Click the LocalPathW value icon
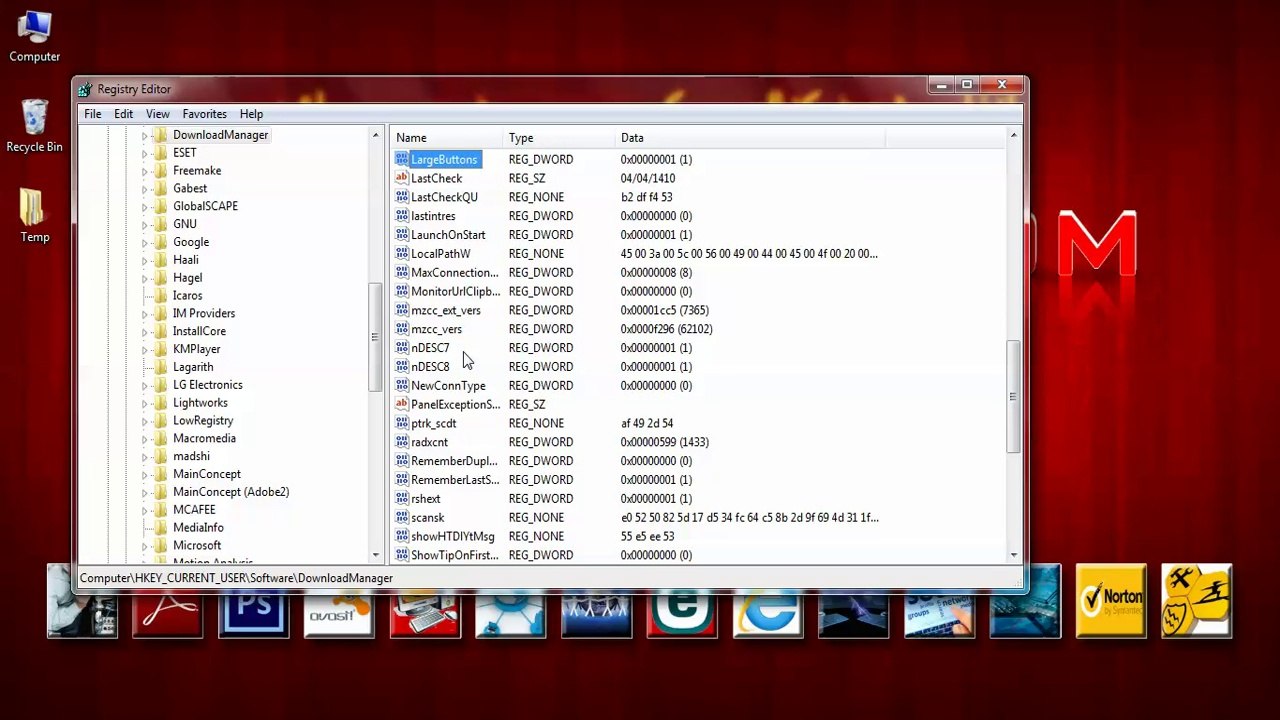 402,254
